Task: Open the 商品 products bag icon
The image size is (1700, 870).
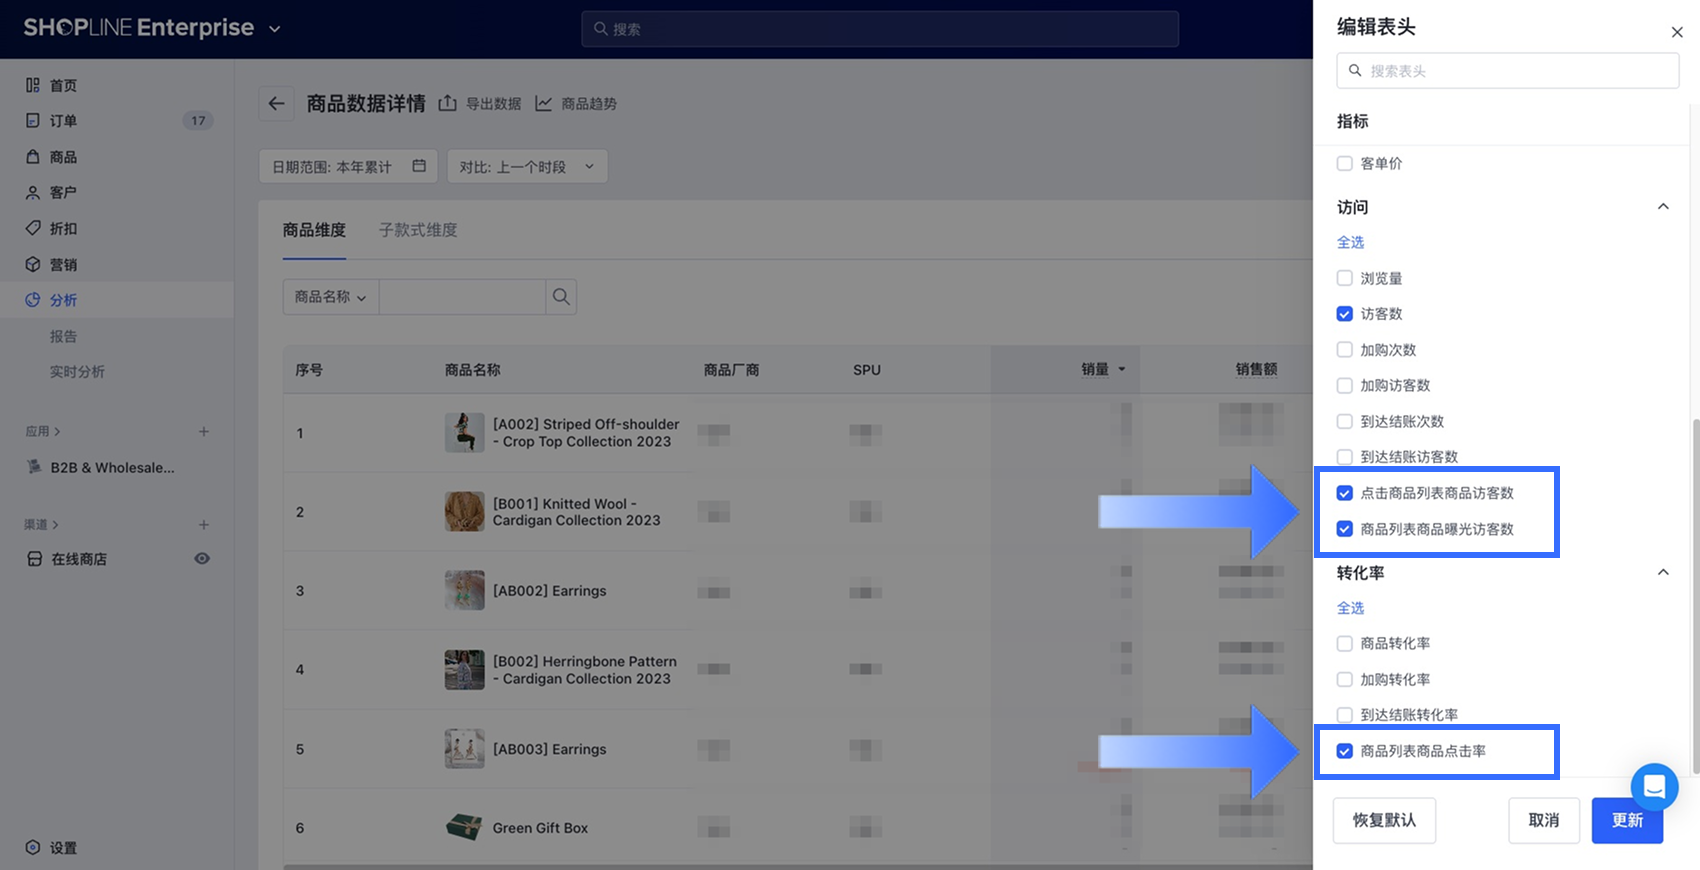Action: tap(33, 157)
